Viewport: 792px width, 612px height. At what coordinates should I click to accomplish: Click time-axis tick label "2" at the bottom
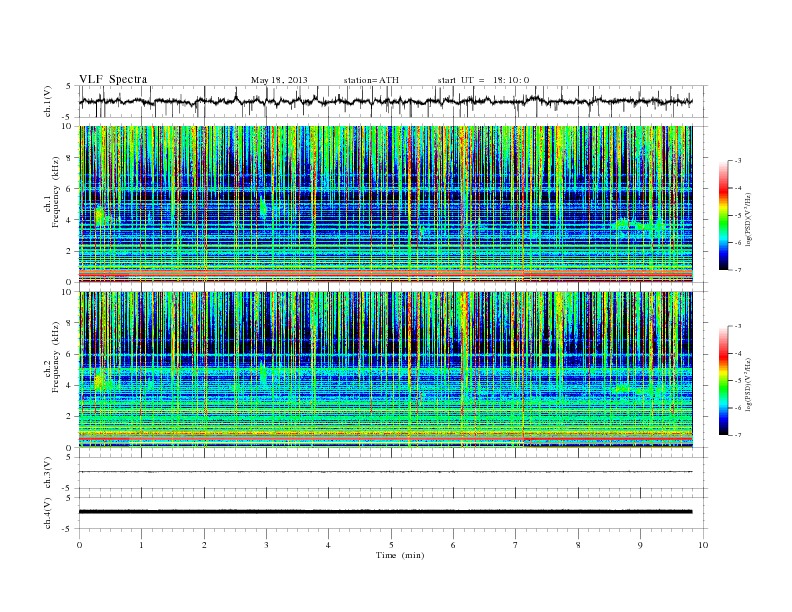coord(204,545)
